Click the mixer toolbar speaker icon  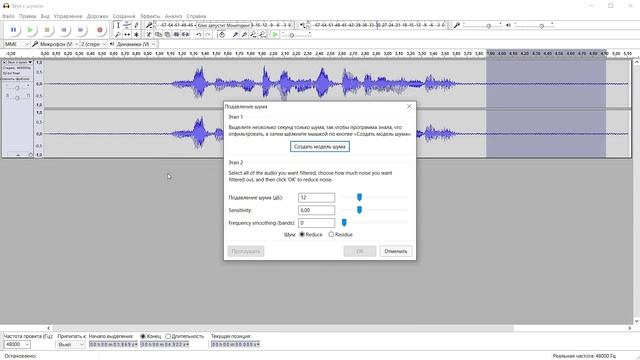point(508,25)
